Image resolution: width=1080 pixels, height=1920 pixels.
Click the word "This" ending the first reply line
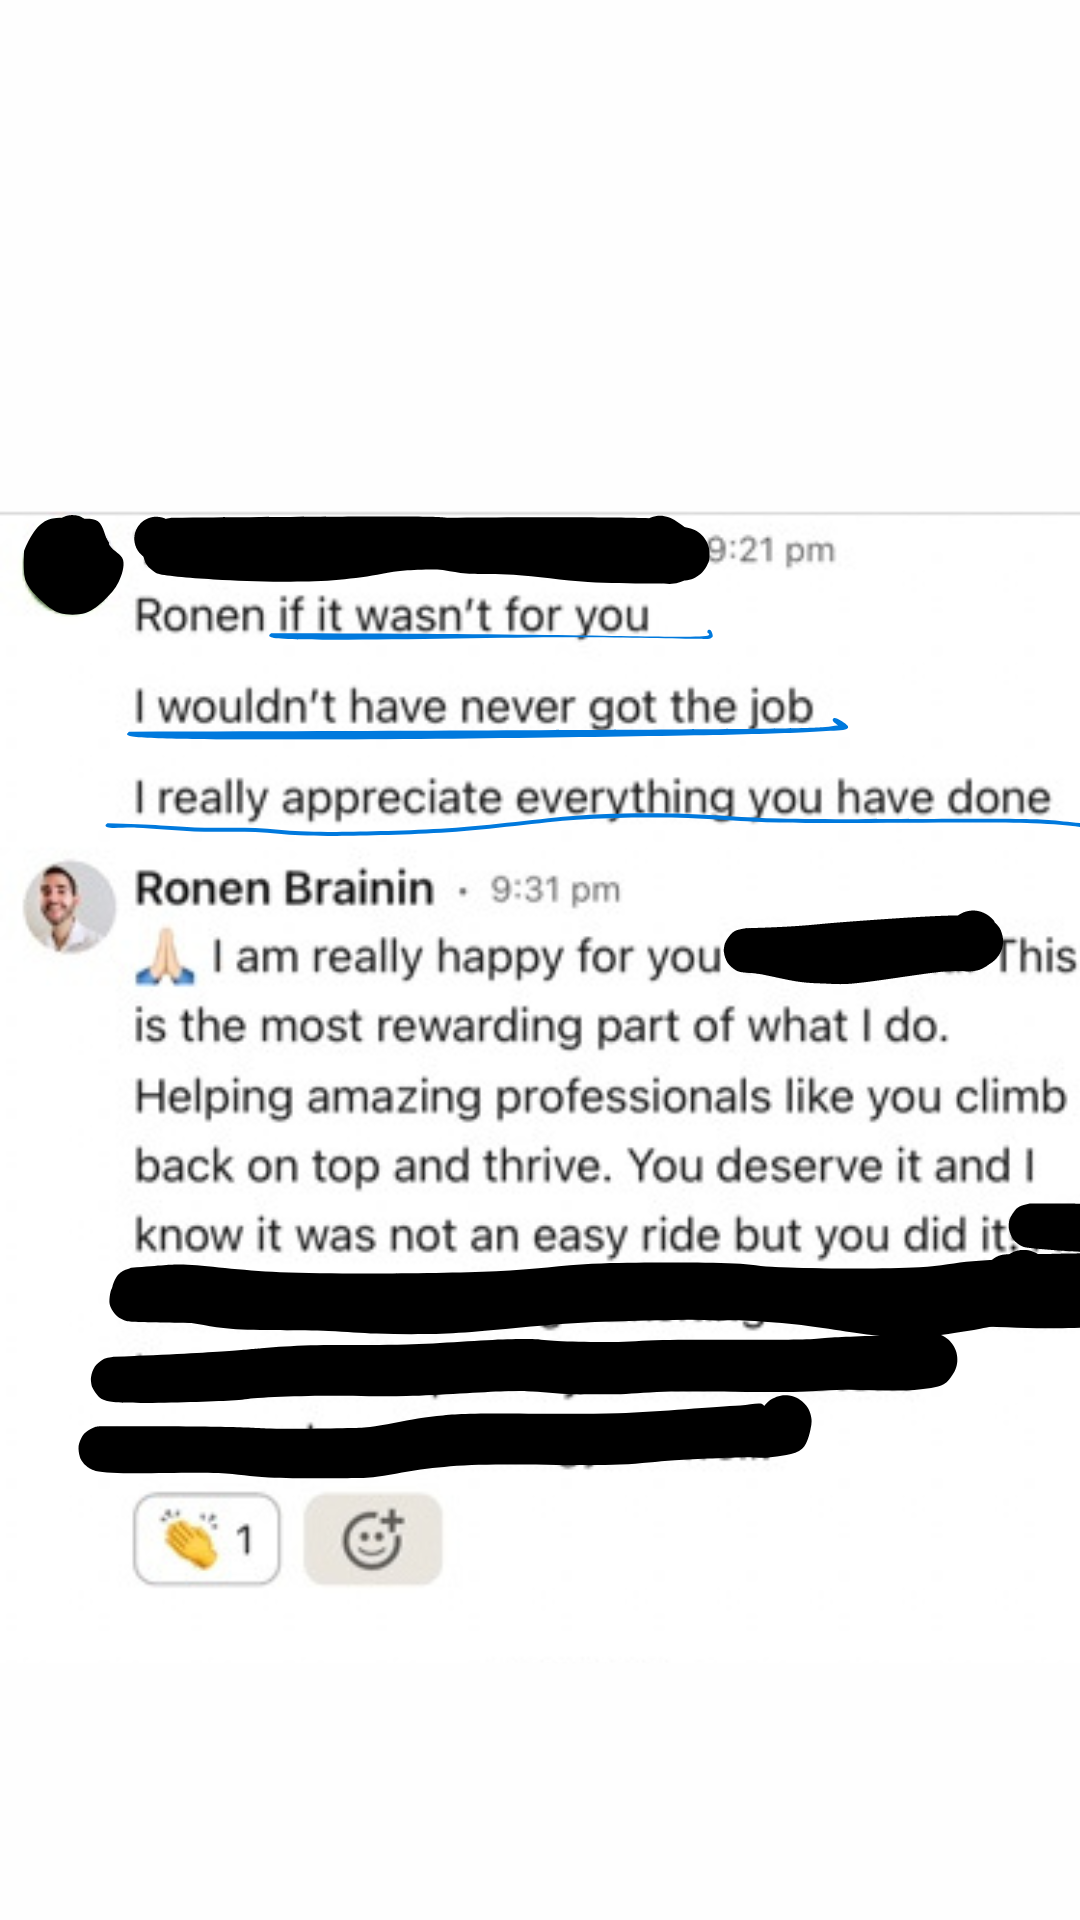tap(1038, 957)
